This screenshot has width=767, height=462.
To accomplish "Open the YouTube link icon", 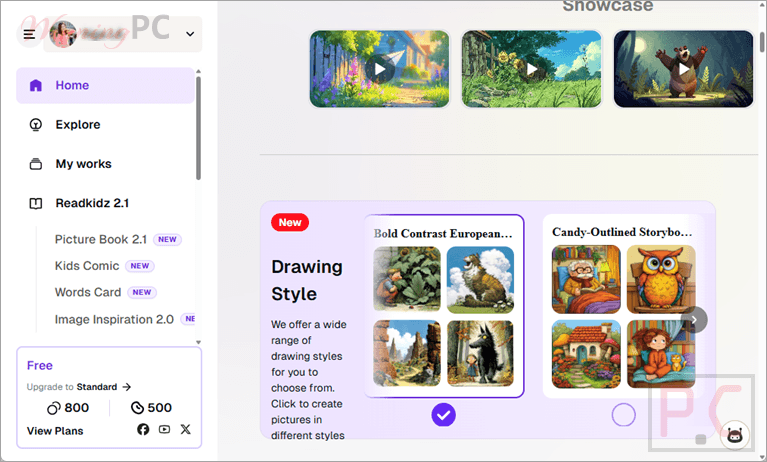I will click(x=164, y=429).
